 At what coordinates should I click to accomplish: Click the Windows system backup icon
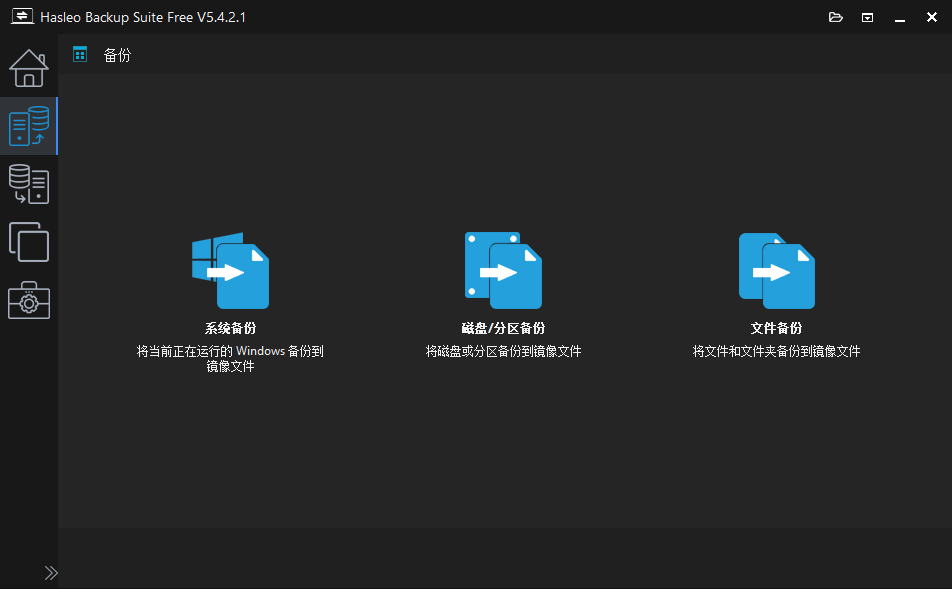point(231,271)
